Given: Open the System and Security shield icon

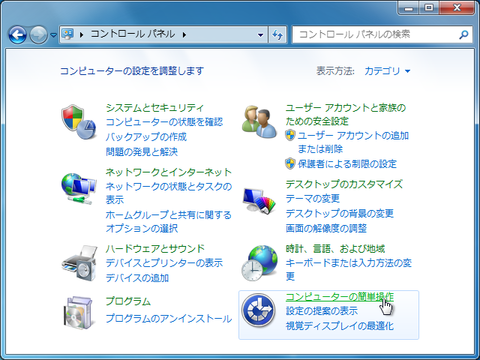Looking at the screenshot, I should pos(79,122).
